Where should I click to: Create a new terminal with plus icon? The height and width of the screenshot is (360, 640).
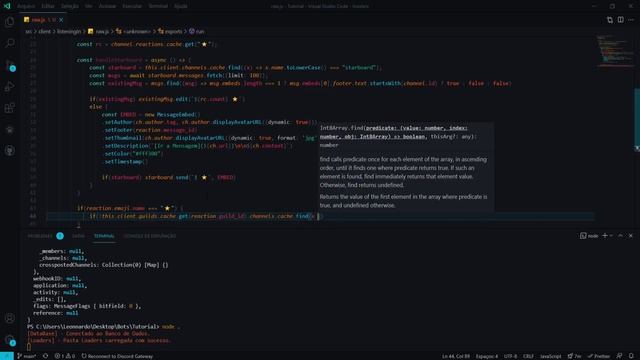point(605,236)
